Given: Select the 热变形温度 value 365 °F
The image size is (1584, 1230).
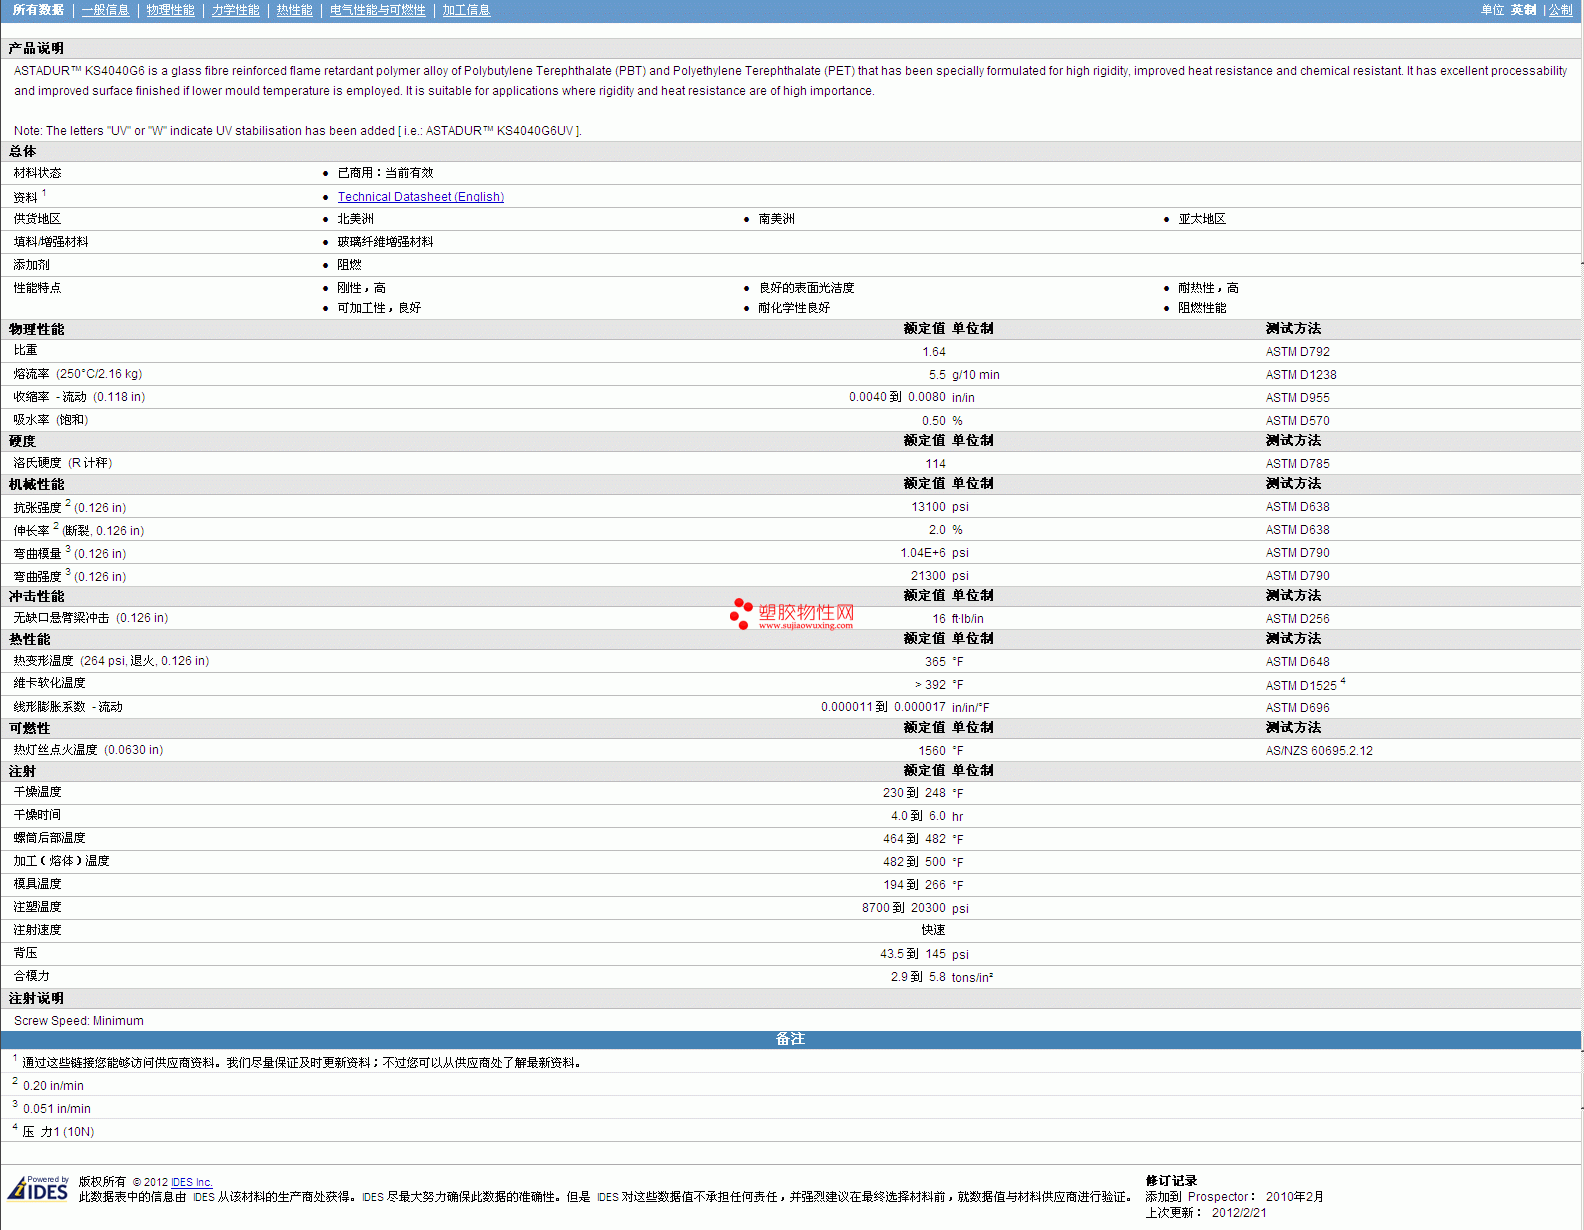Looking at the screenshot, I should coord(944,662).
